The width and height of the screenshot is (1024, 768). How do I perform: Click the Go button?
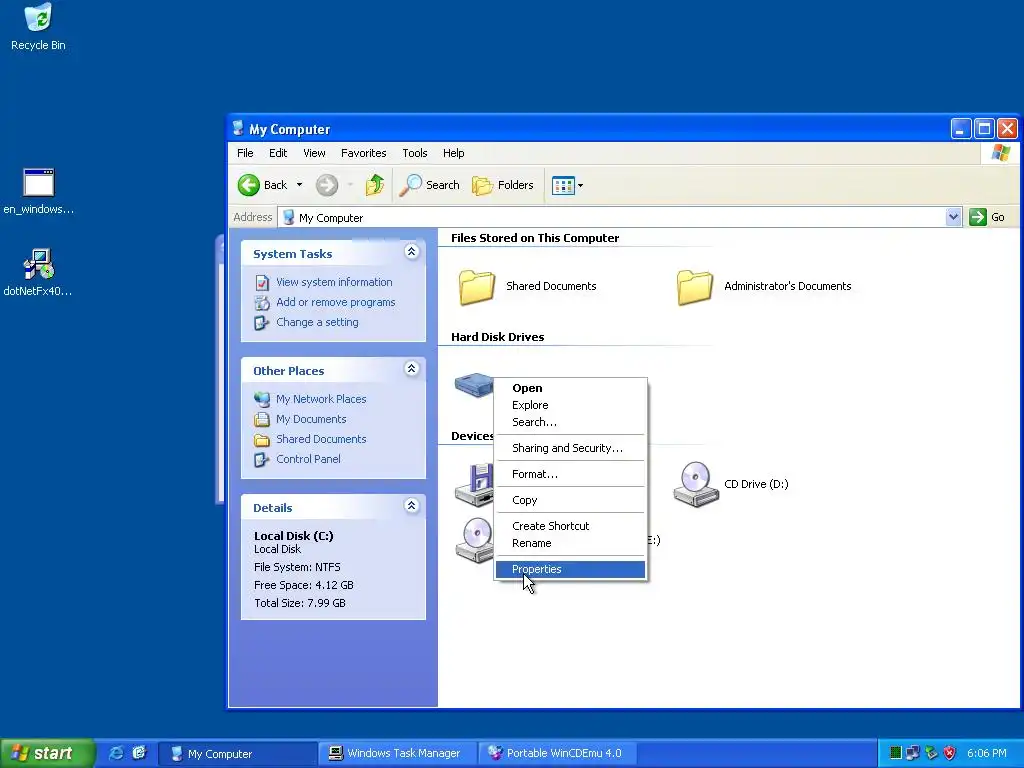tap(987, 217)
